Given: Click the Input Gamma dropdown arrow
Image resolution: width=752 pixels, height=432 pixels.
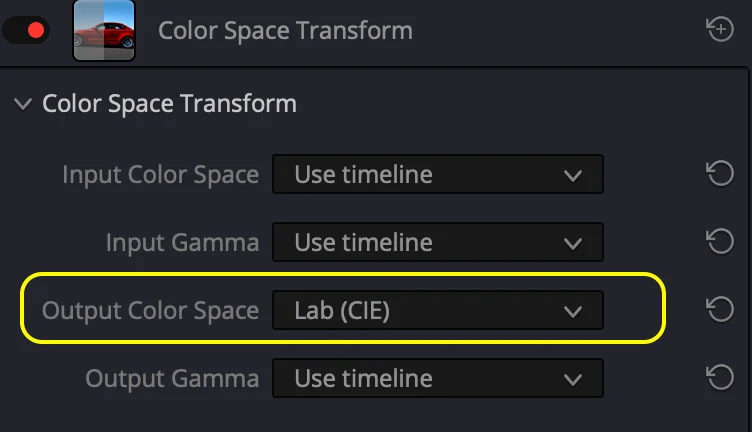Looking at the screenshot, I should (x=573, y=244).
